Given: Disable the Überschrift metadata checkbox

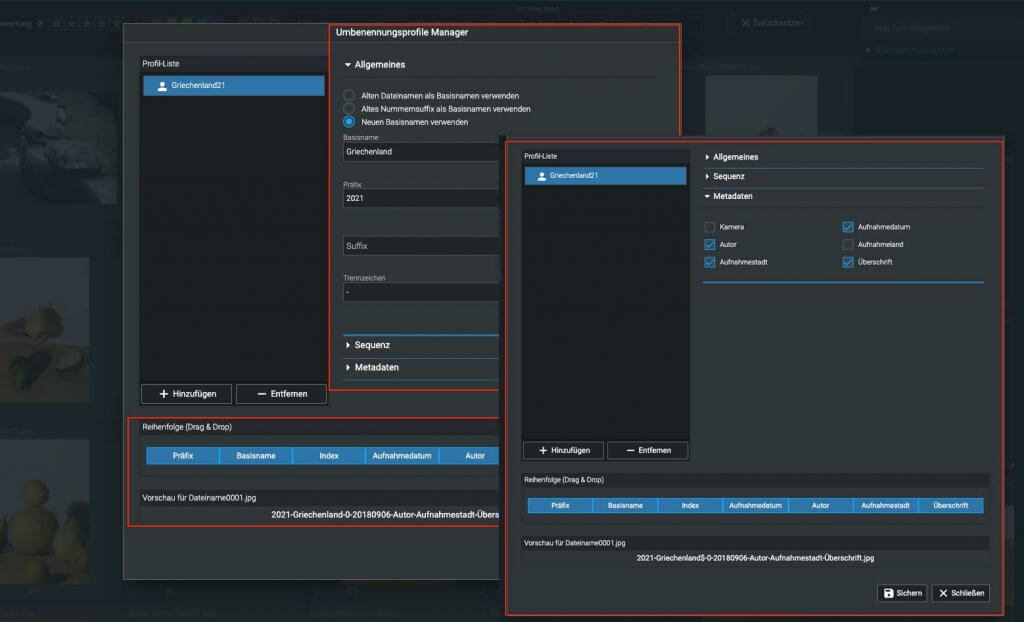Looking at the screenshot, I should click(x=848, y=262).
